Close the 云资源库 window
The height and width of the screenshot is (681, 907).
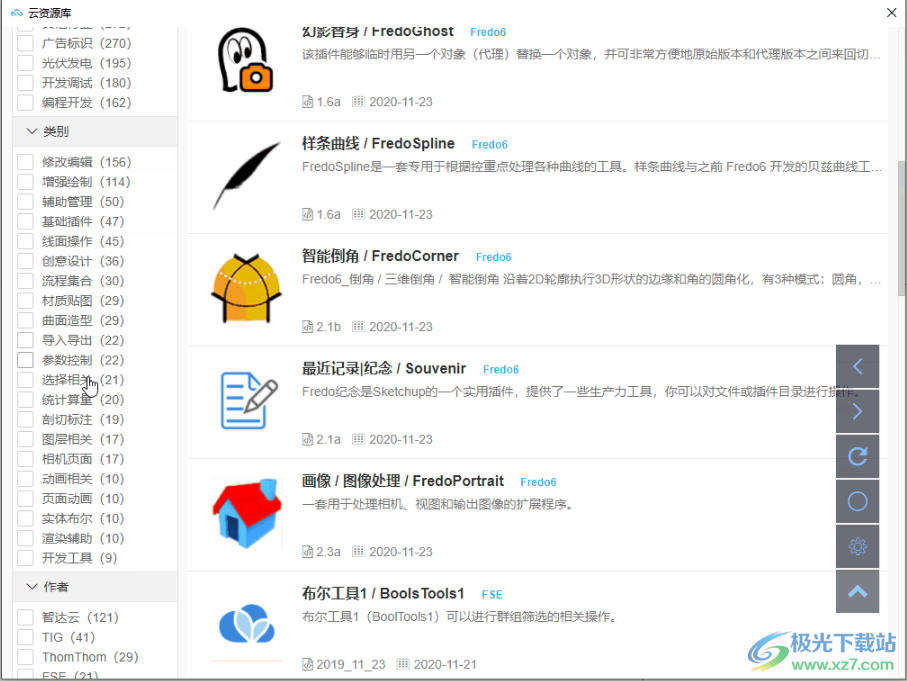coord(891,13)
